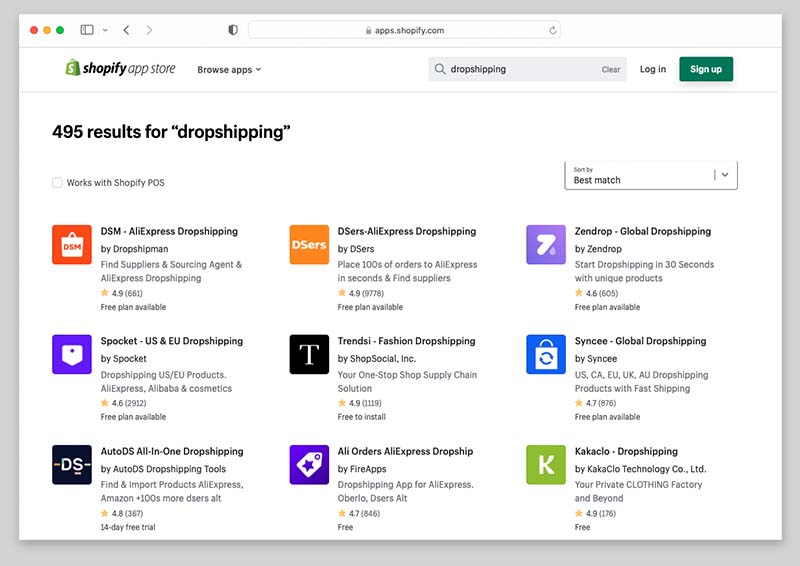The width and height of the screenshot is (800, 566).
Task: Open Ali Orders AliExpress Dropship link
Action: [x=405, y=451]
